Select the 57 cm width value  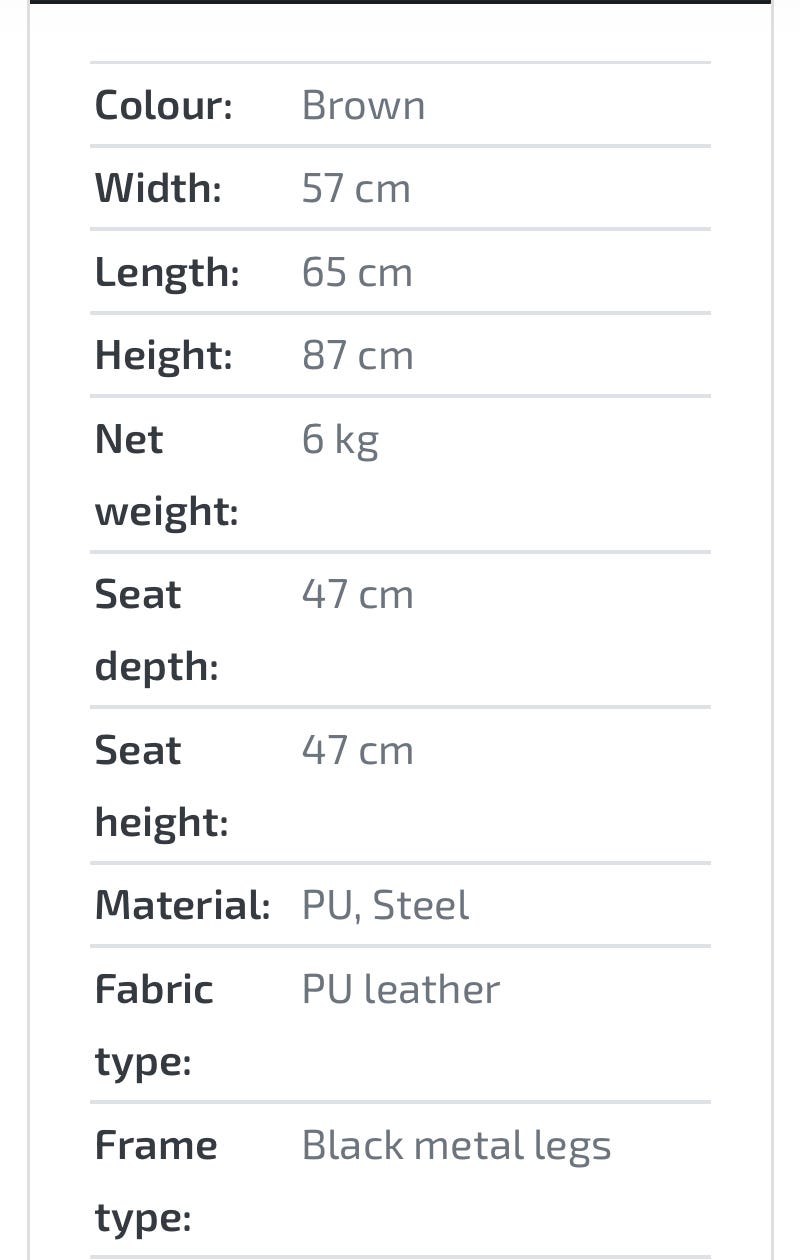point(356,188)
